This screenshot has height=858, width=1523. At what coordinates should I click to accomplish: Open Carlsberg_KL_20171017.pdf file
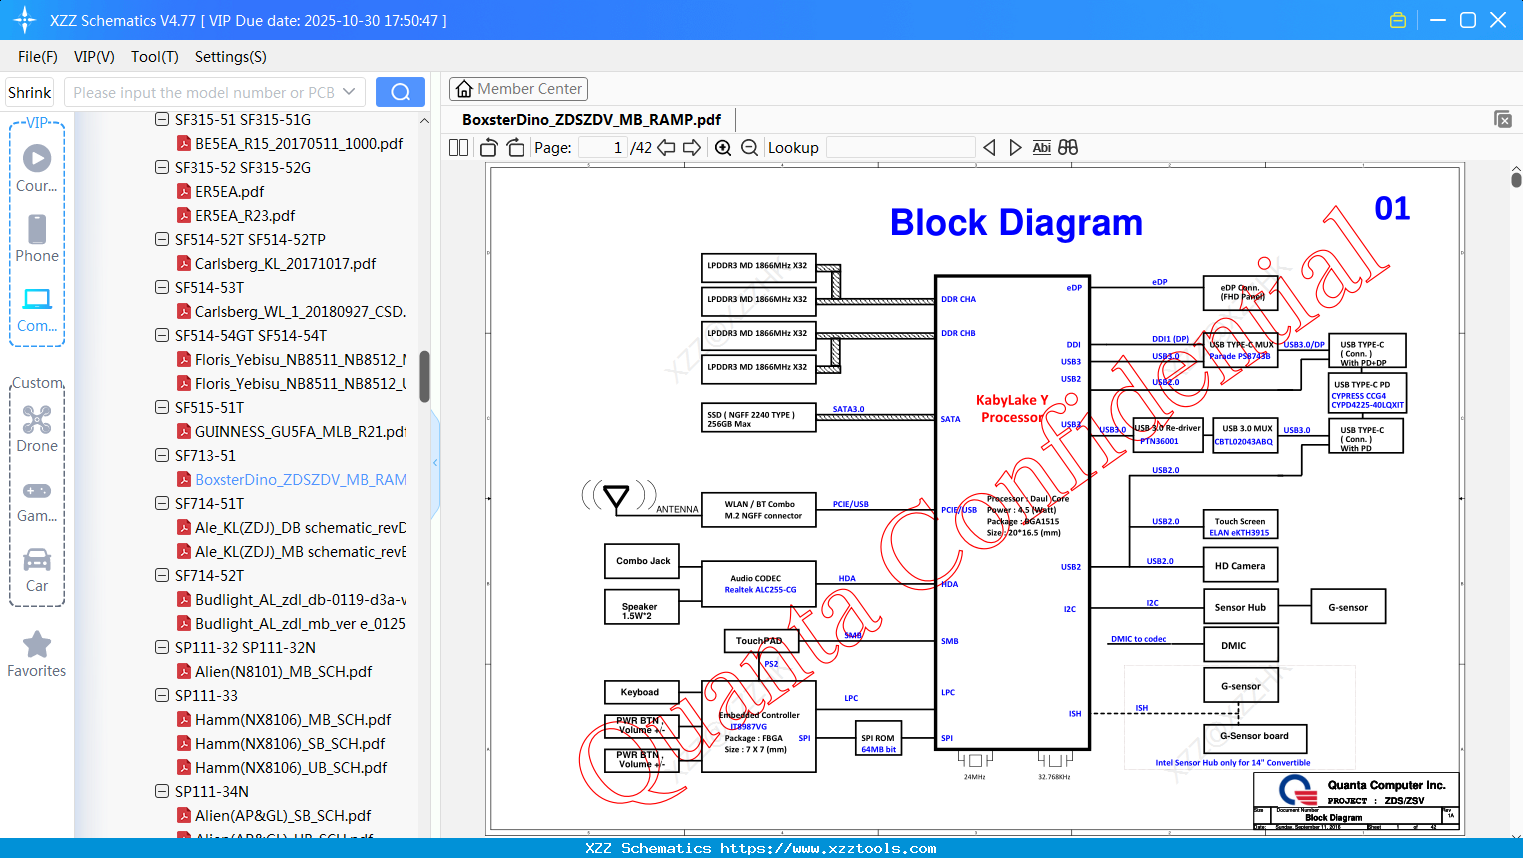coord(285,263)
